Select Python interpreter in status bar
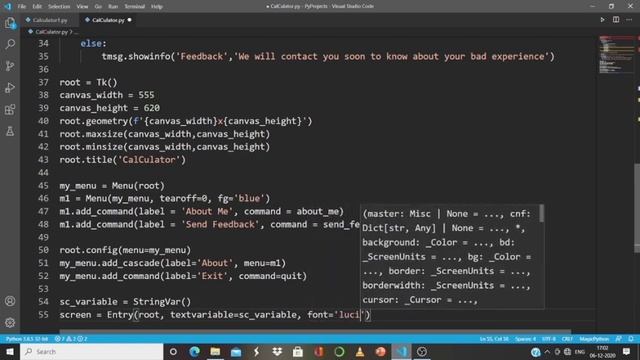The image size is (640, 360). (x=27, y=339)
